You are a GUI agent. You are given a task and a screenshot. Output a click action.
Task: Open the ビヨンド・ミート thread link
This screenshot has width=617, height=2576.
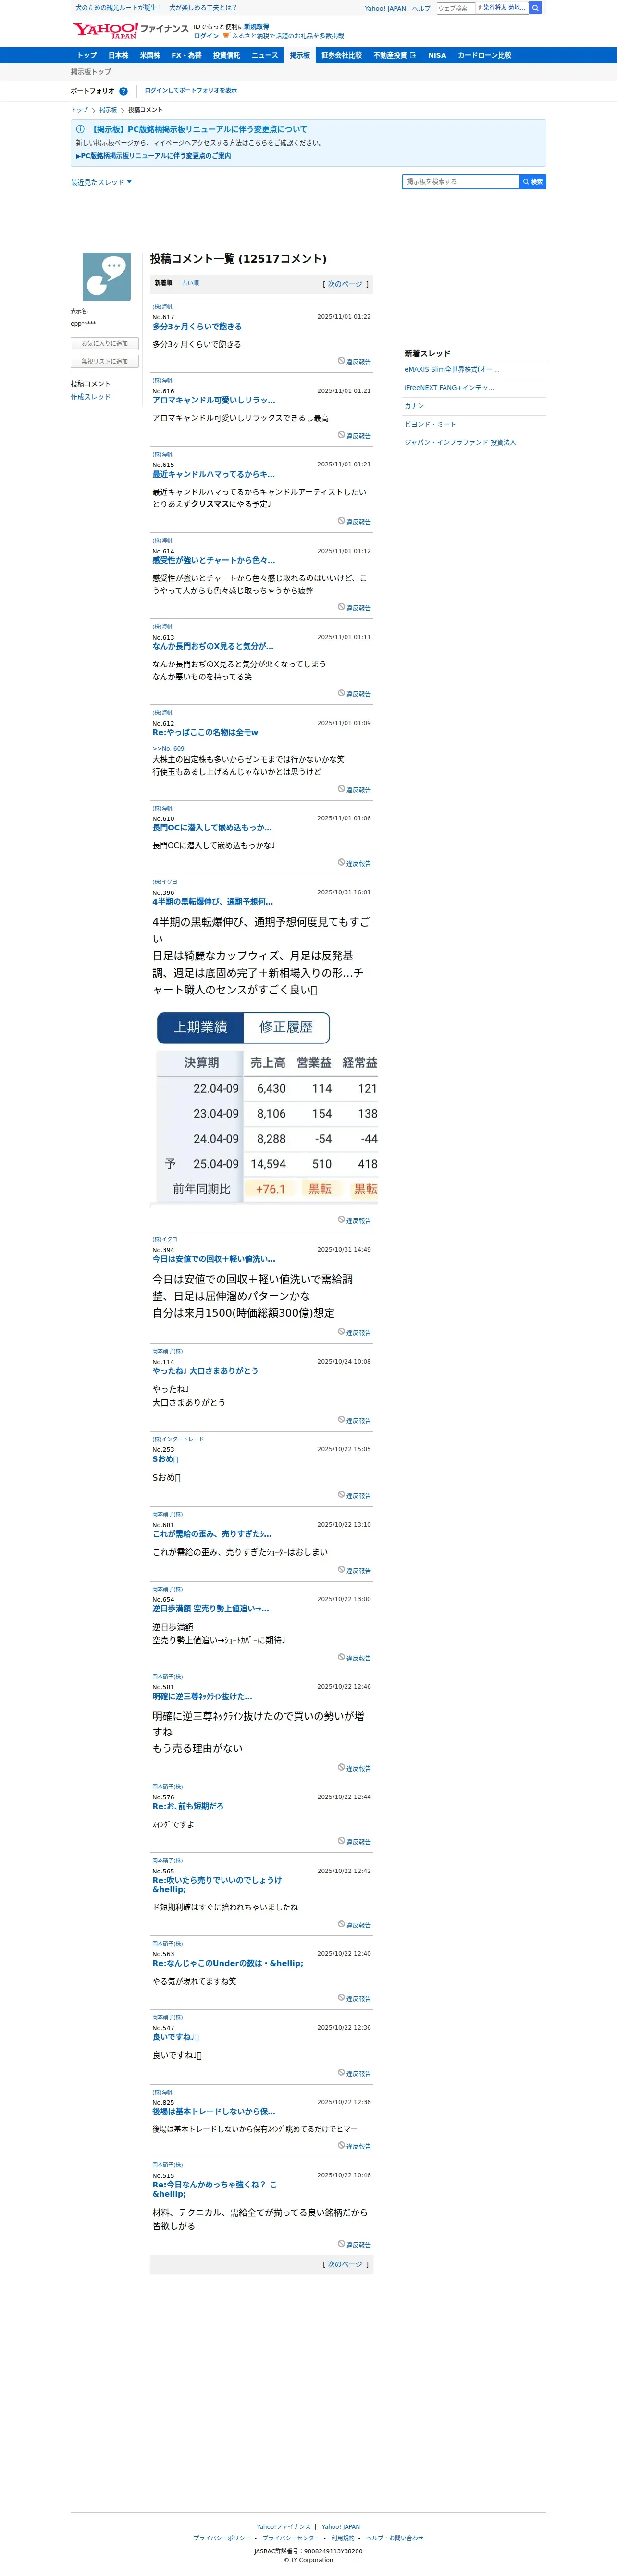pos(430,424)
